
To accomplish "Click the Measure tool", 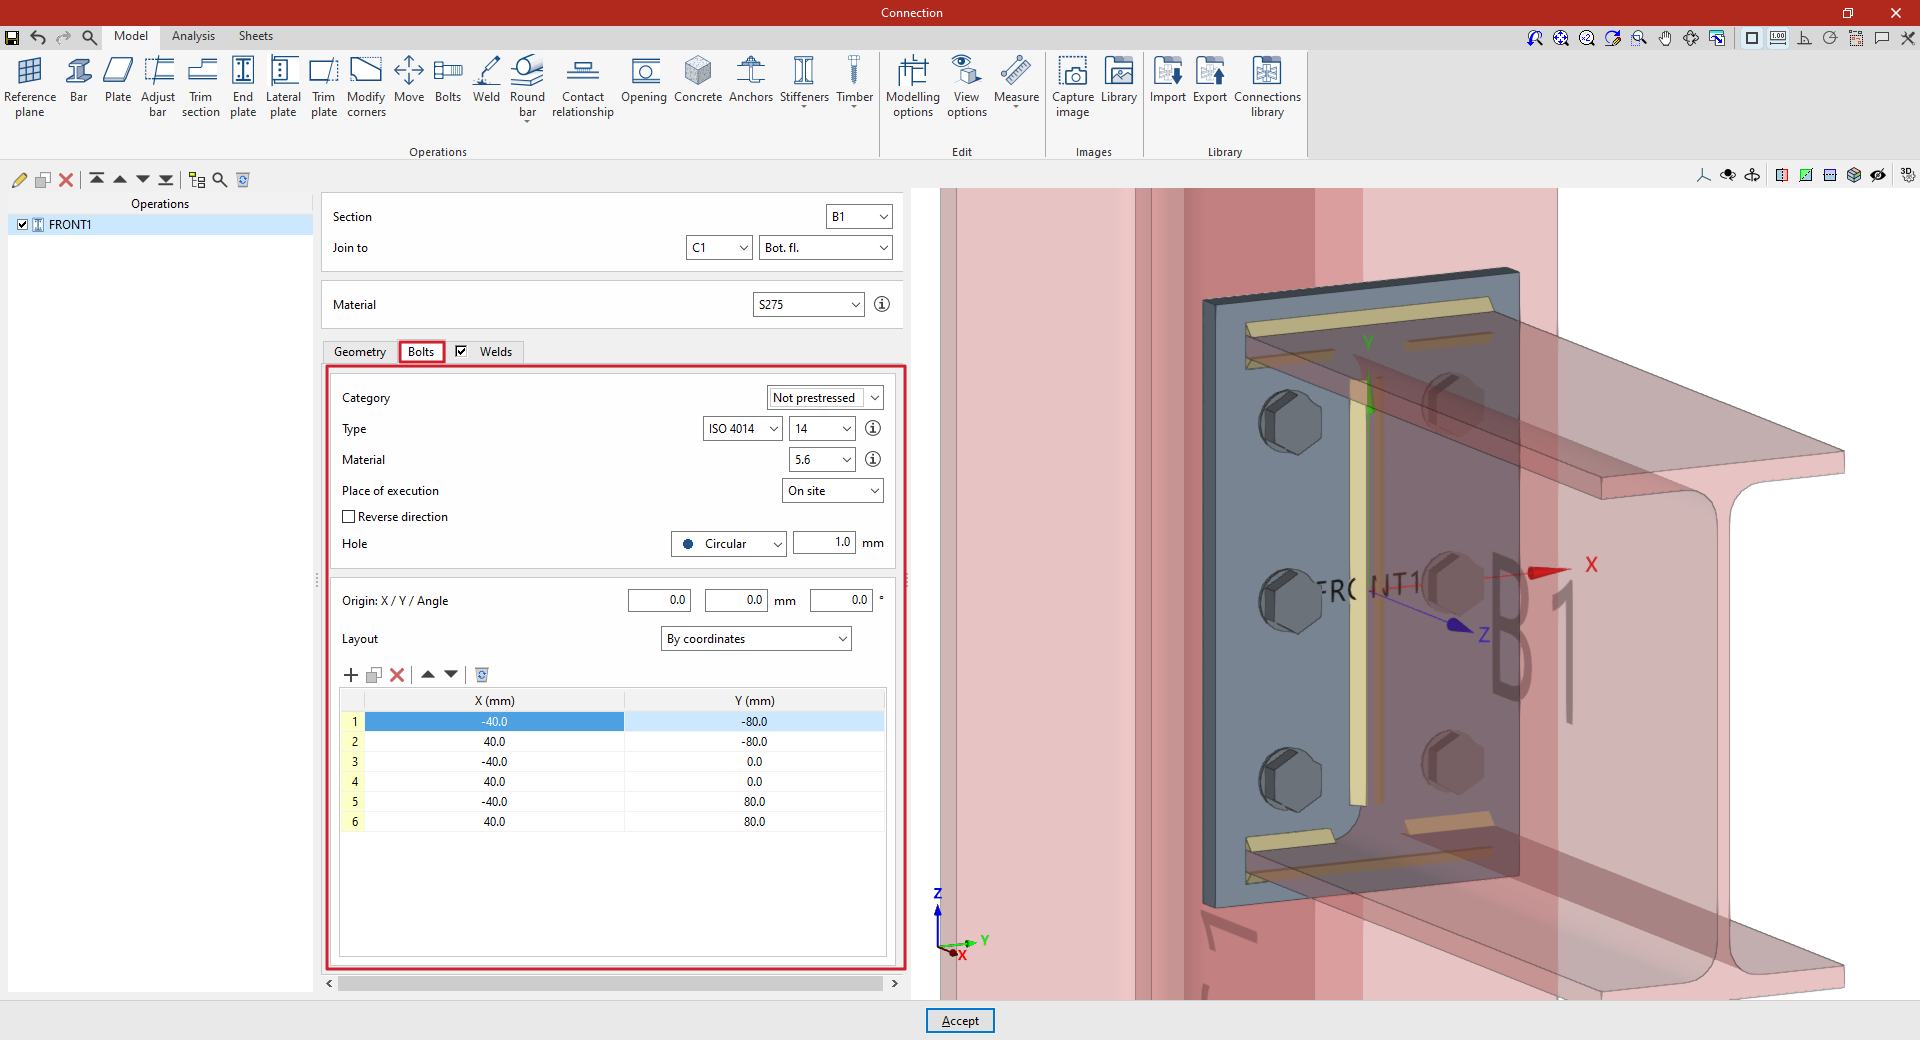I will tap(1016, 80).
